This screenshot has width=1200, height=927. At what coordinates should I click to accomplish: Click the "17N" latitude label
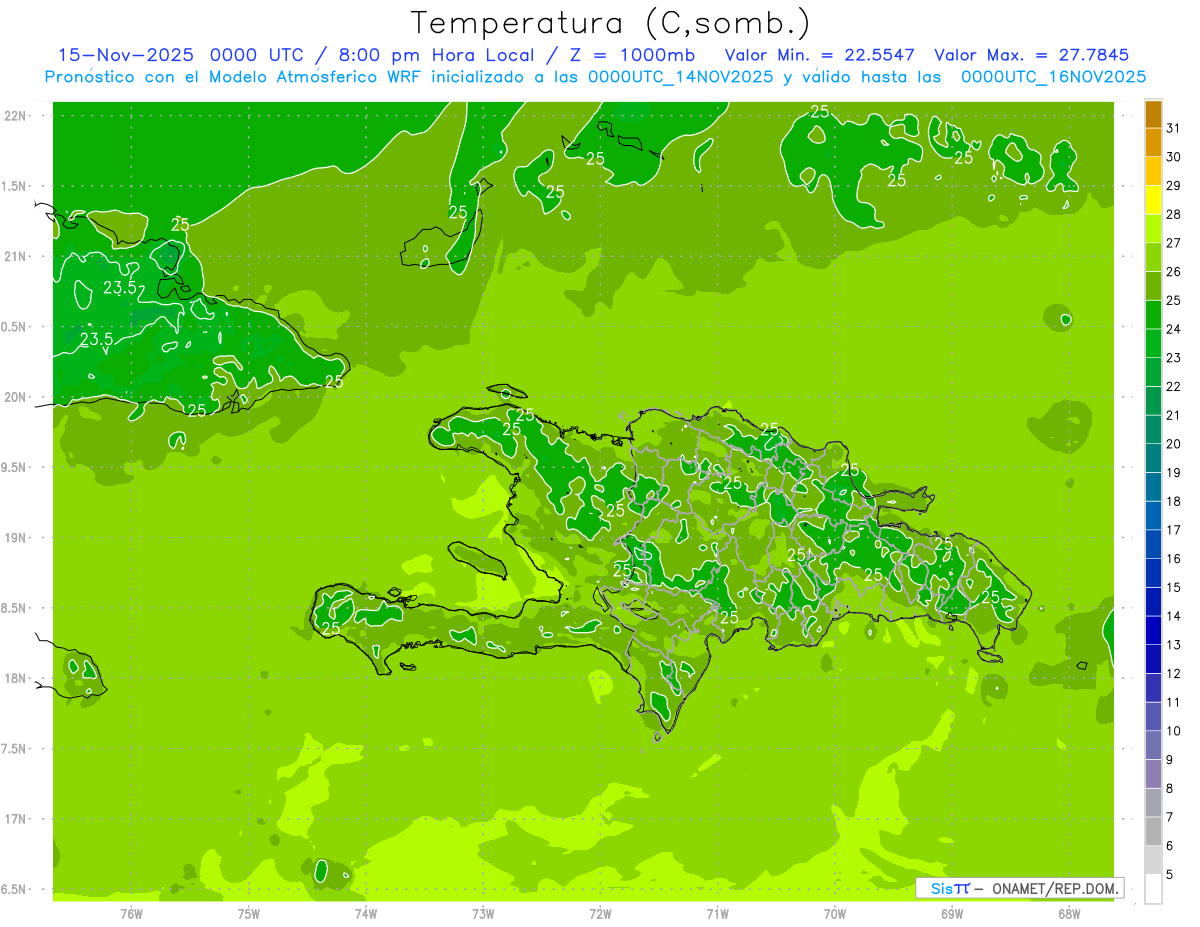pyautogui.click(x=14, y=819)
